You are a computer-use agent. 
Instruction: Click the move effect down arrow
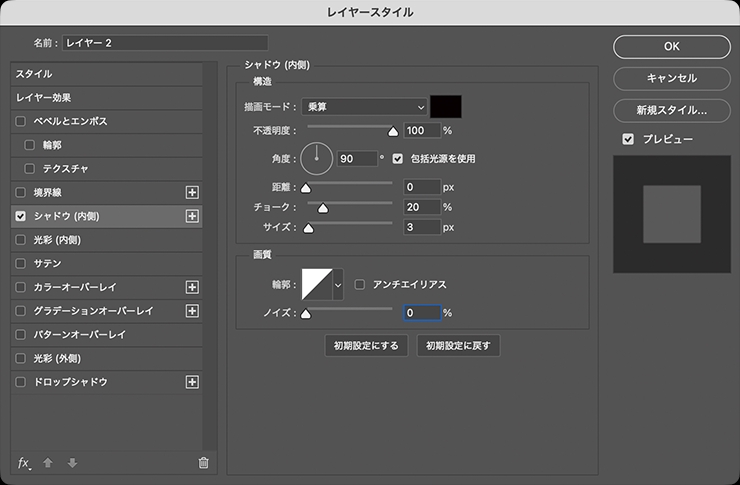[x=71, y=462]
